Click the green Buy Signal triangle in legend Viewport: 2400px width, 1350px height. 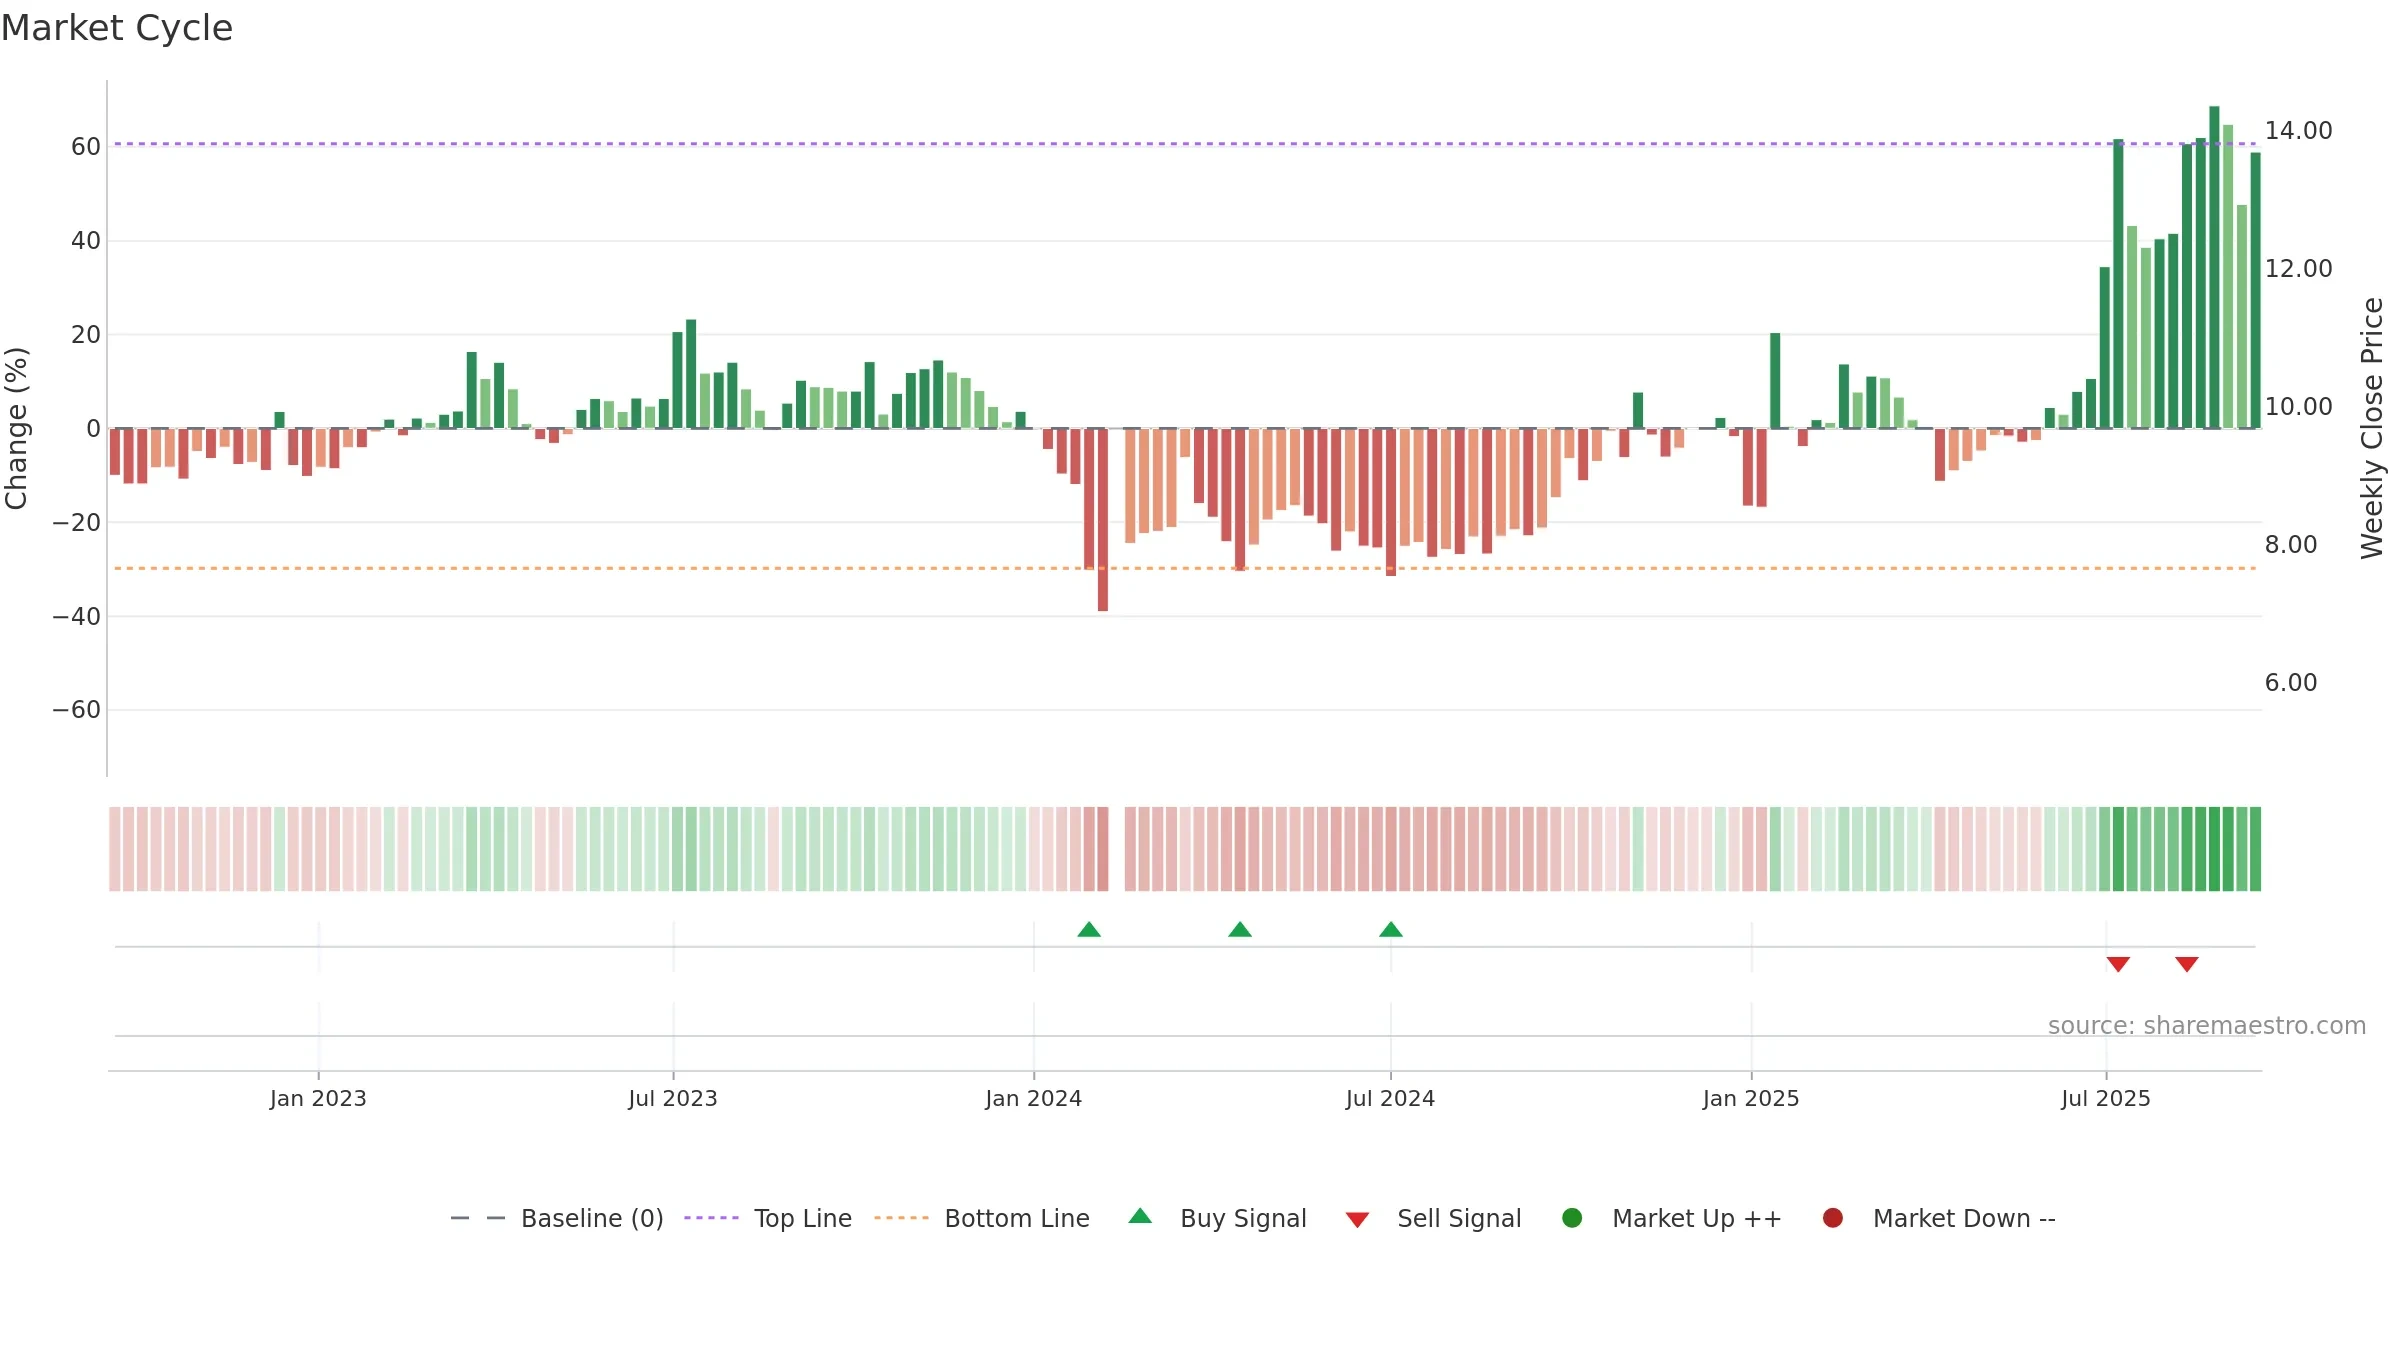[x=1140, y=1216]
